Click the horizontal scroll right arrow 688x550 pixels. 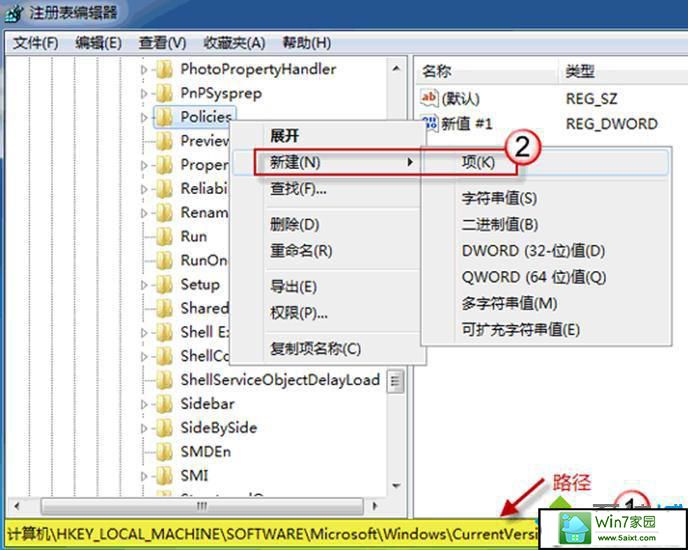[374, 506]
